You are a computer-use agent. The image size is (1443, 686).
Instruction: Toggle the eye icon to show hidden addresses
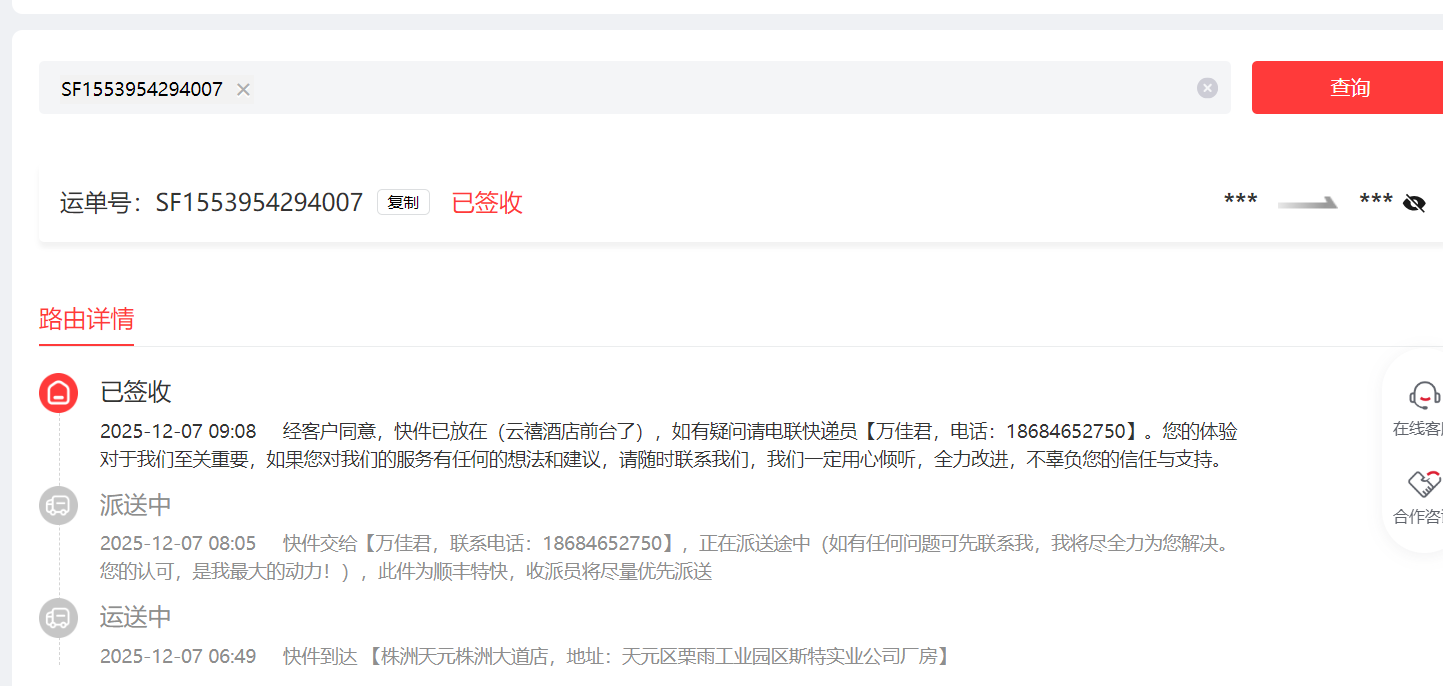pos(1413,203)
